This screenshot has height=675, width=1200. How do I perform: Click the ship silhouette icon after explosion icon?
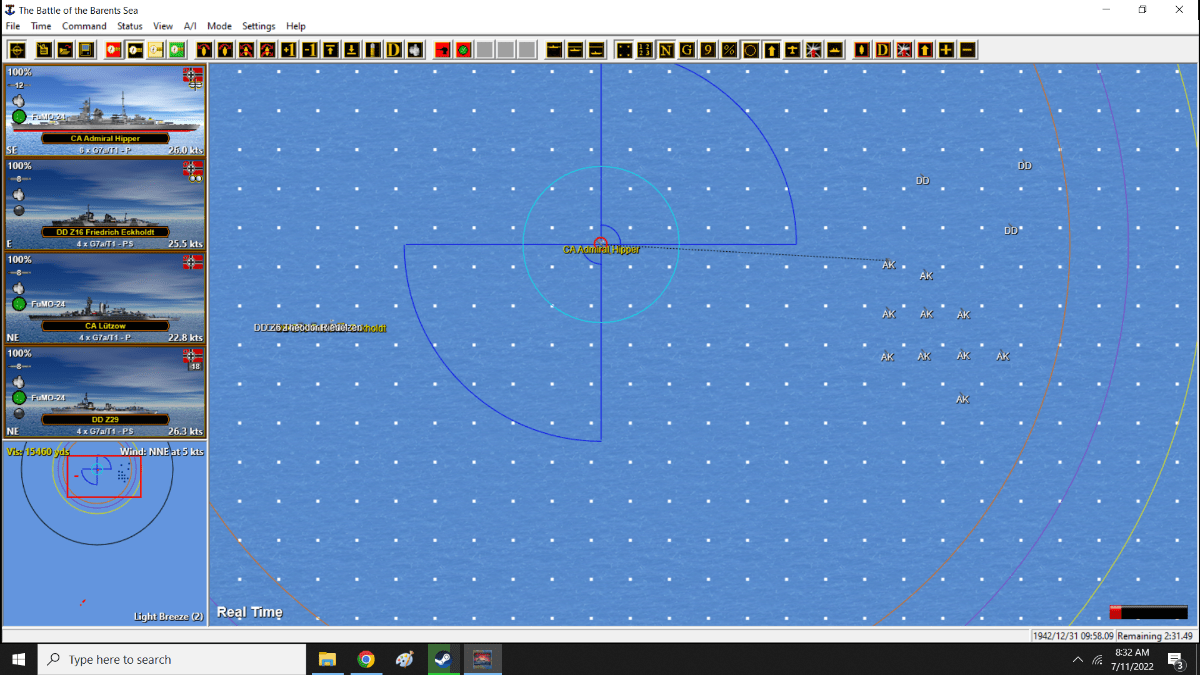point(834,50)
